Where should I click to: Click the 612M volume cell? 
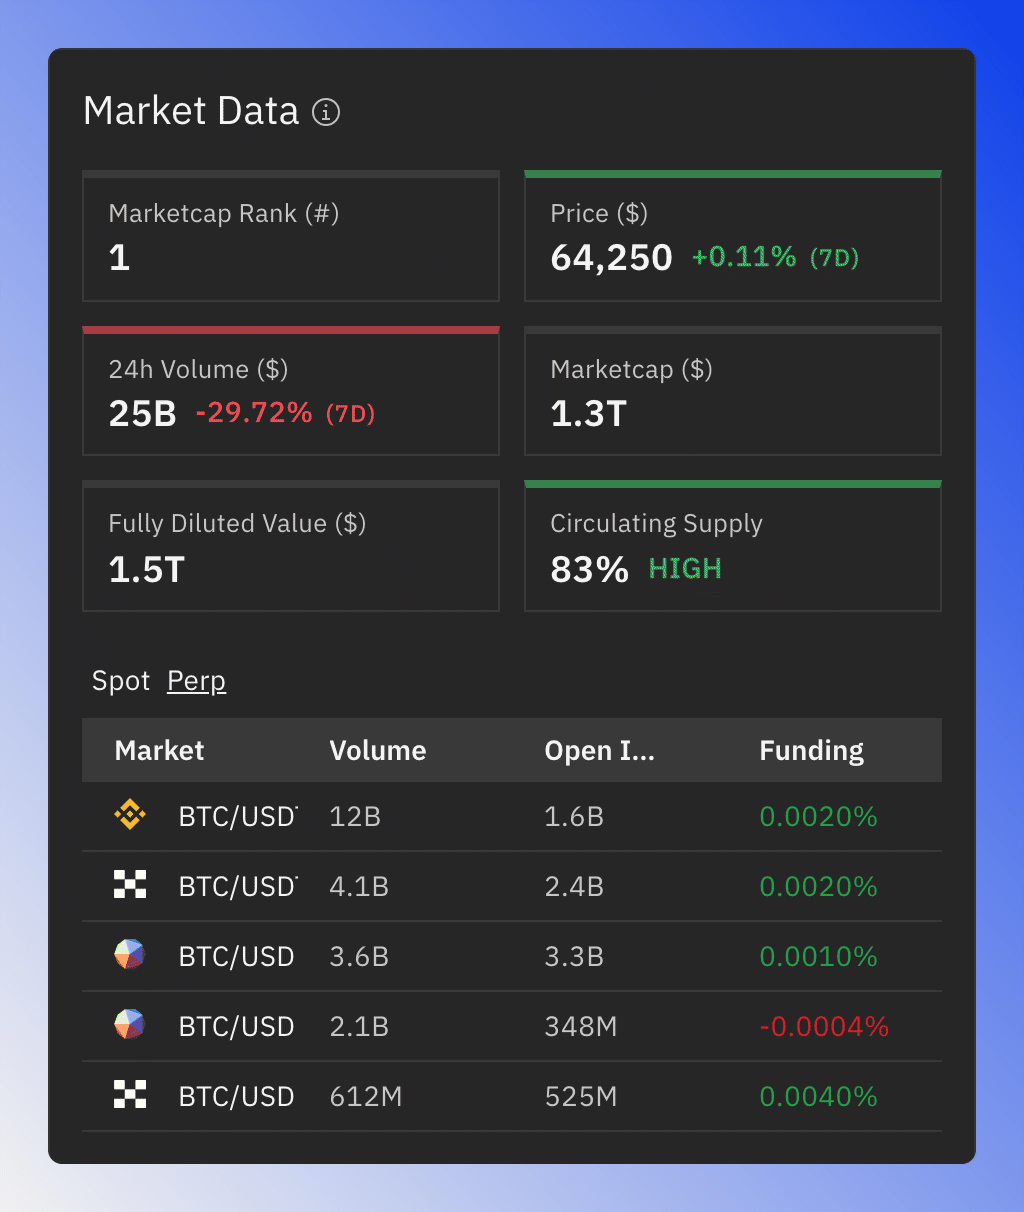click(x=366, y=1097)
